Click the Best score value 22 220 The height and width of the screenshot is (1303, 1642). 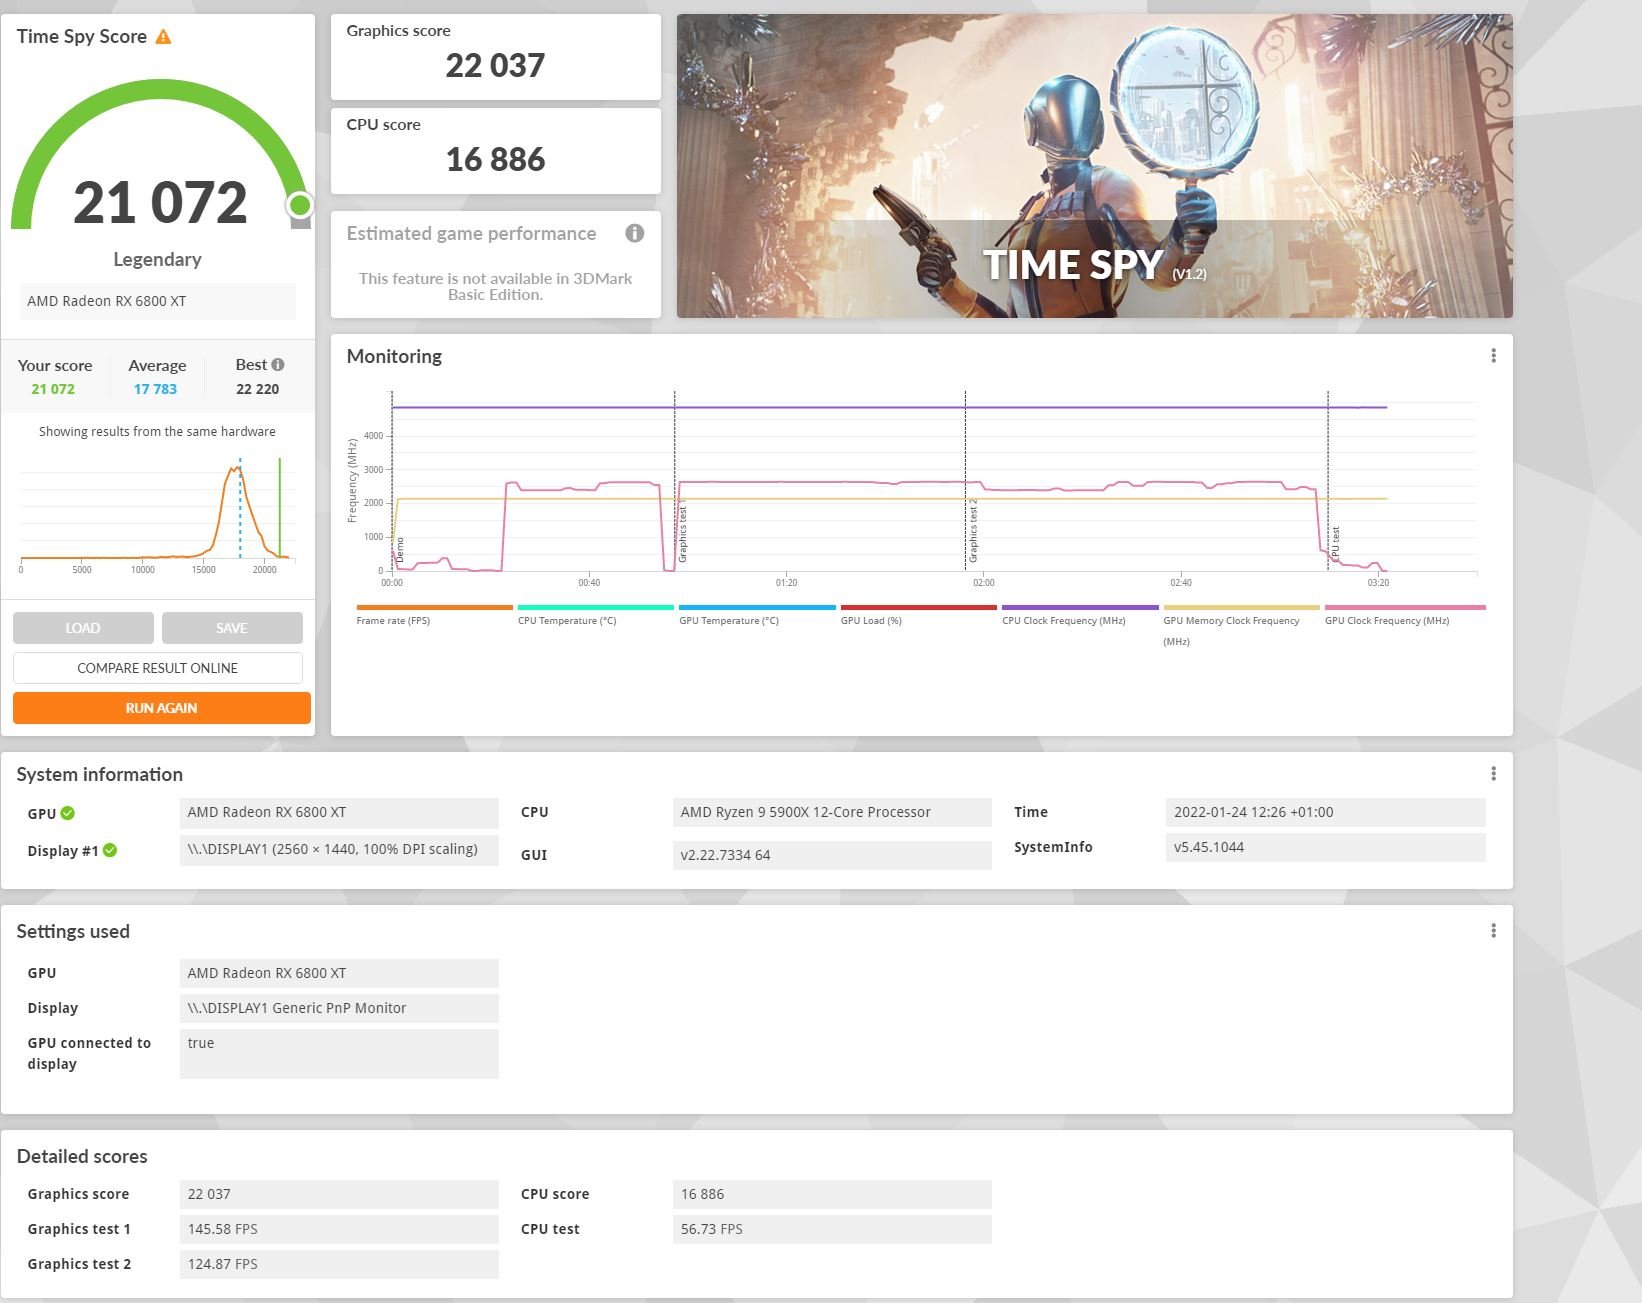coord(257,389)
